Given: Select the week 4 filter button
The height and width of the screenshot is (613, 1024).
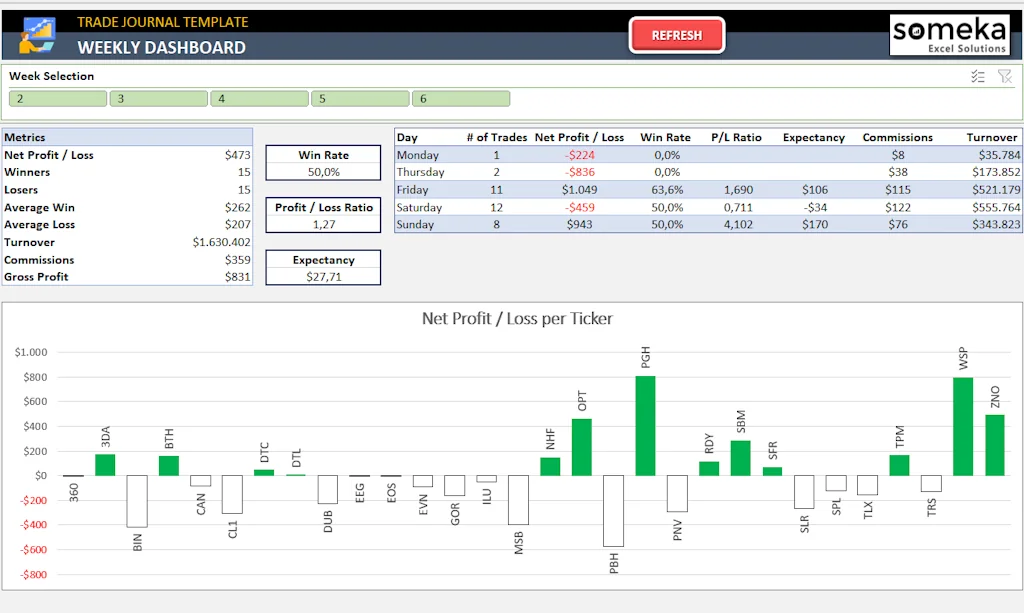Looking at the screenshot, I should pyautogui.click(x=259, y=98).
